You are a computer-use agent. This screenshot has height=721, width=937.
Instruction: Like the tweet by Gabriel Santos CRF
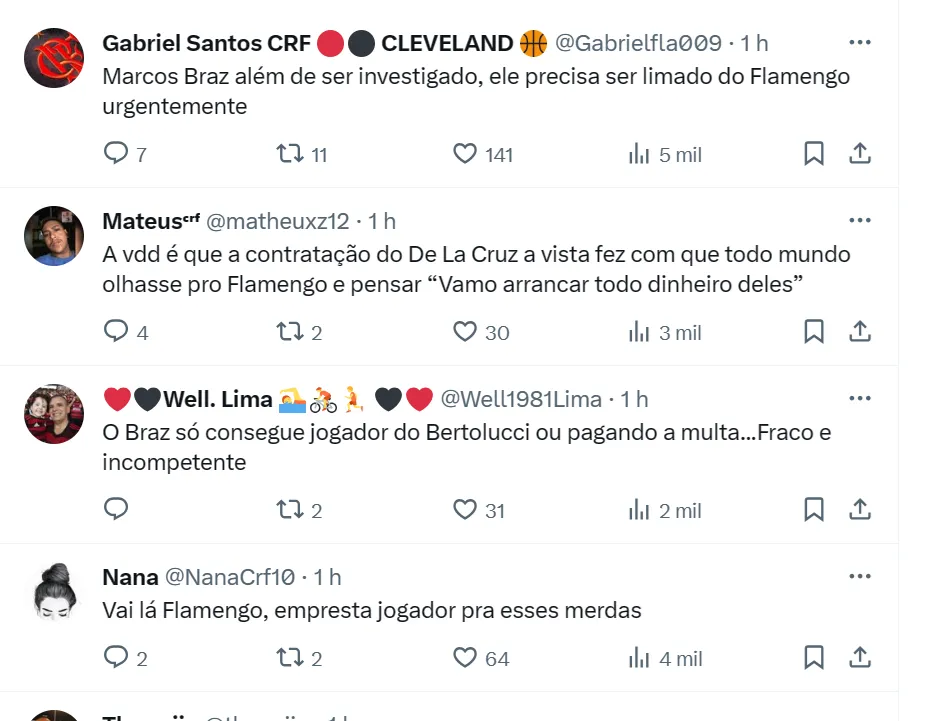pyautogui.click(x=465, y=153)
